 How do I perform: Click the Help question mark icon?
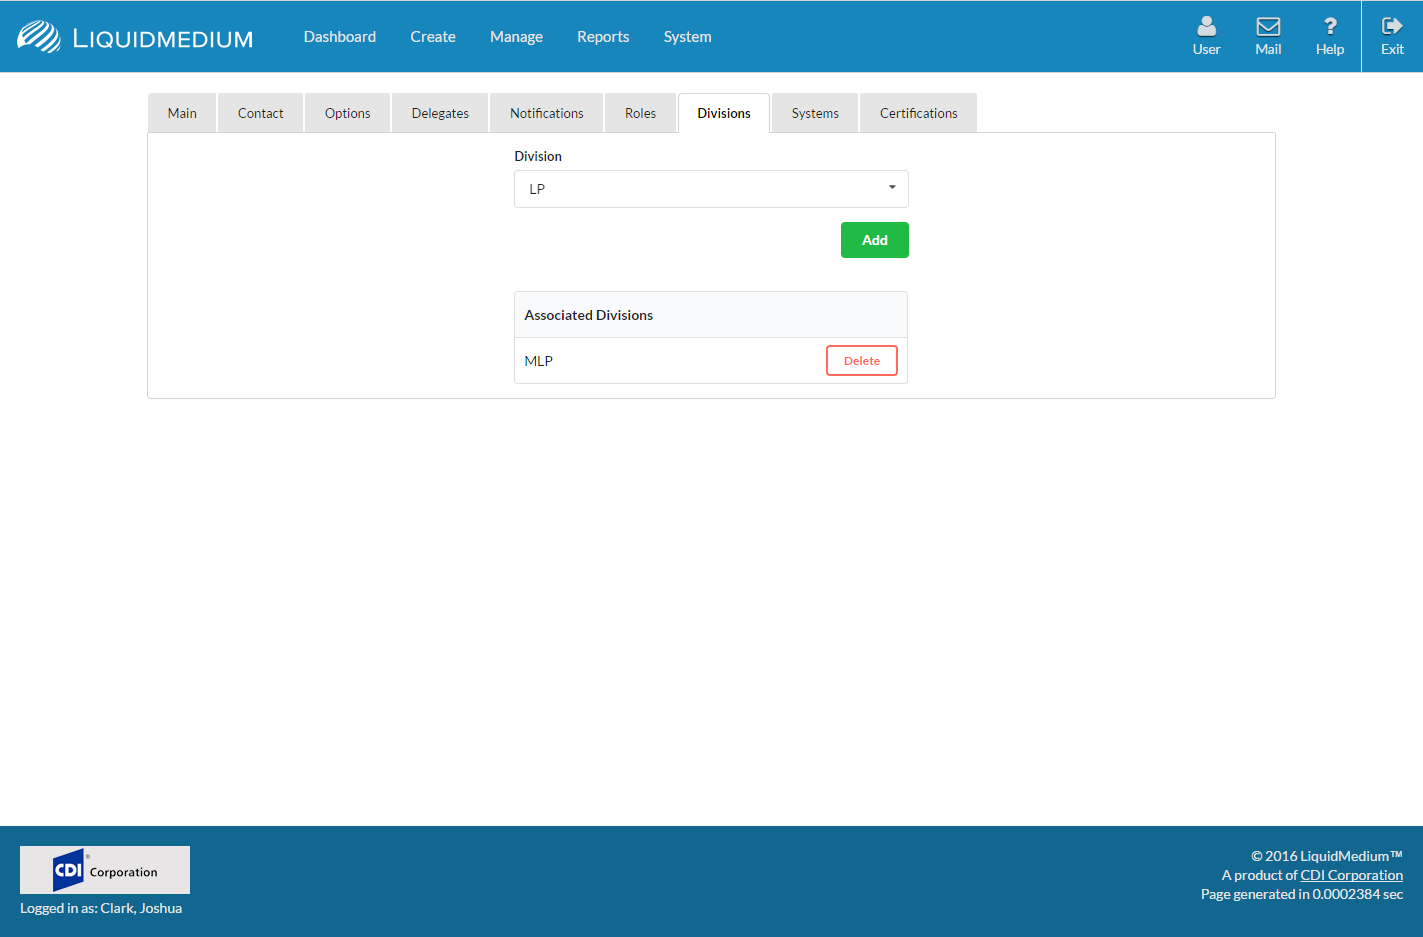[1329, 27]
